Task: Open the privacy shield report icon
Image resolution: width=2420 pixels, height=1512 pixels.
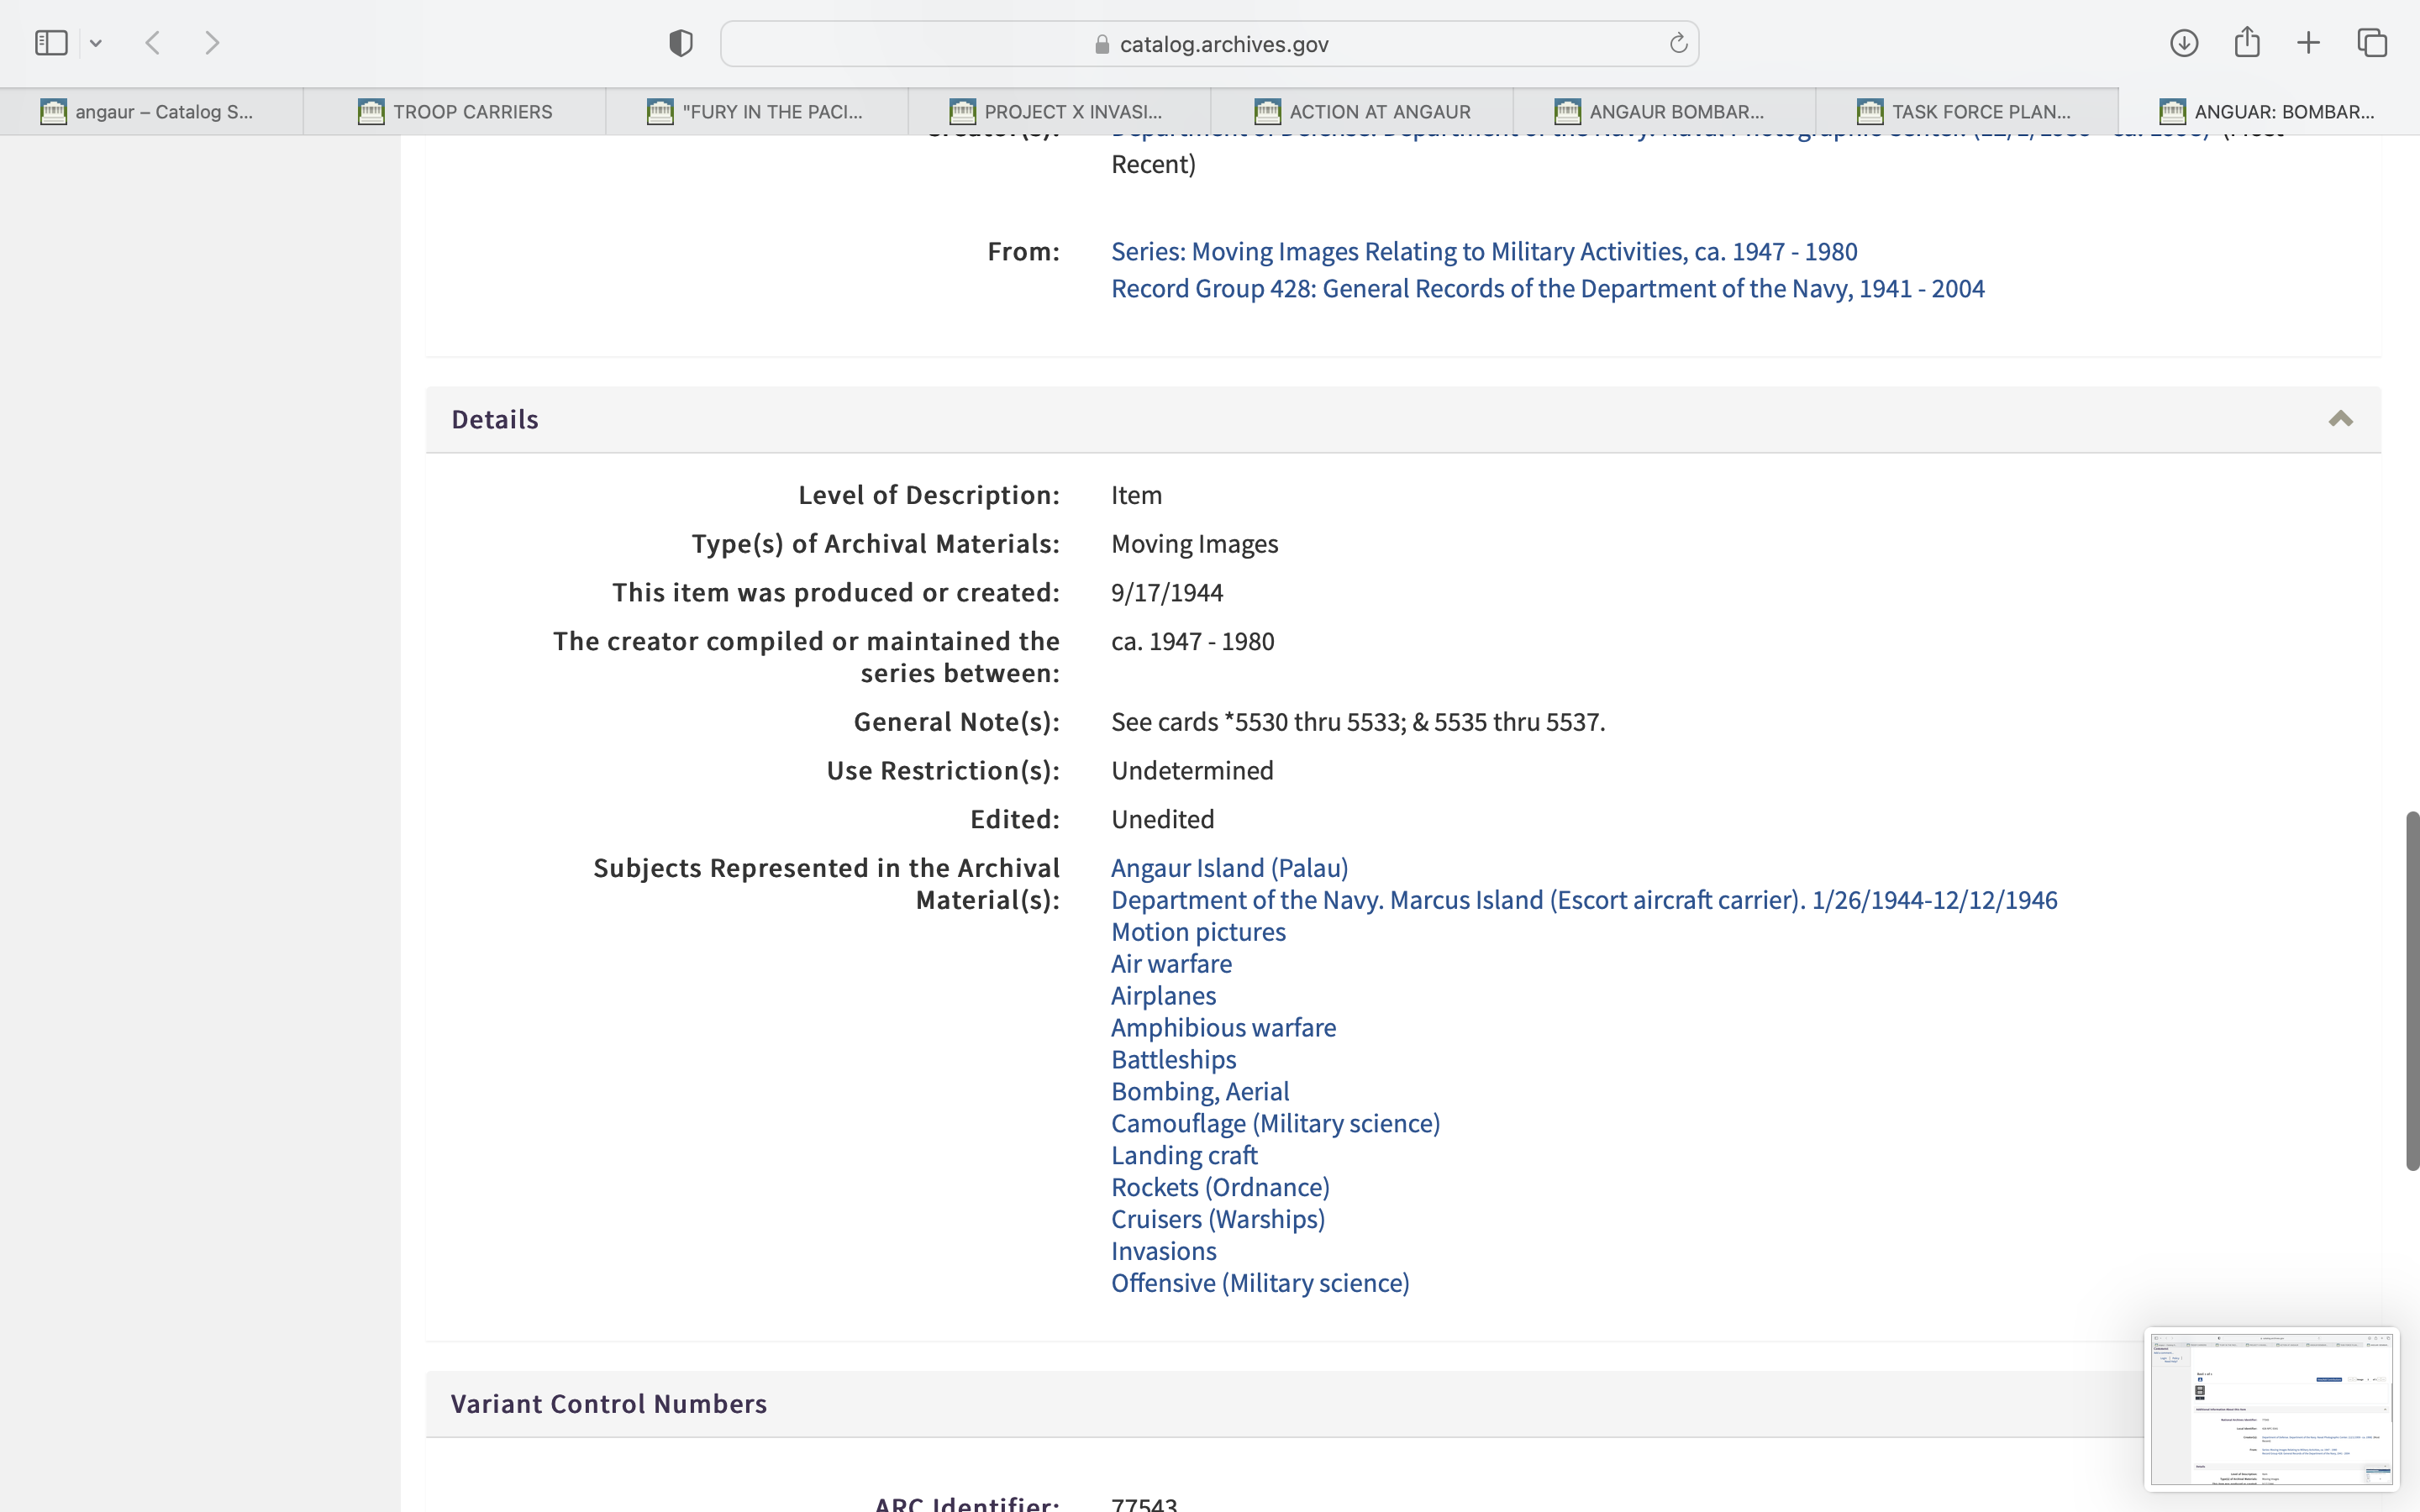Action: pos(680,43)
